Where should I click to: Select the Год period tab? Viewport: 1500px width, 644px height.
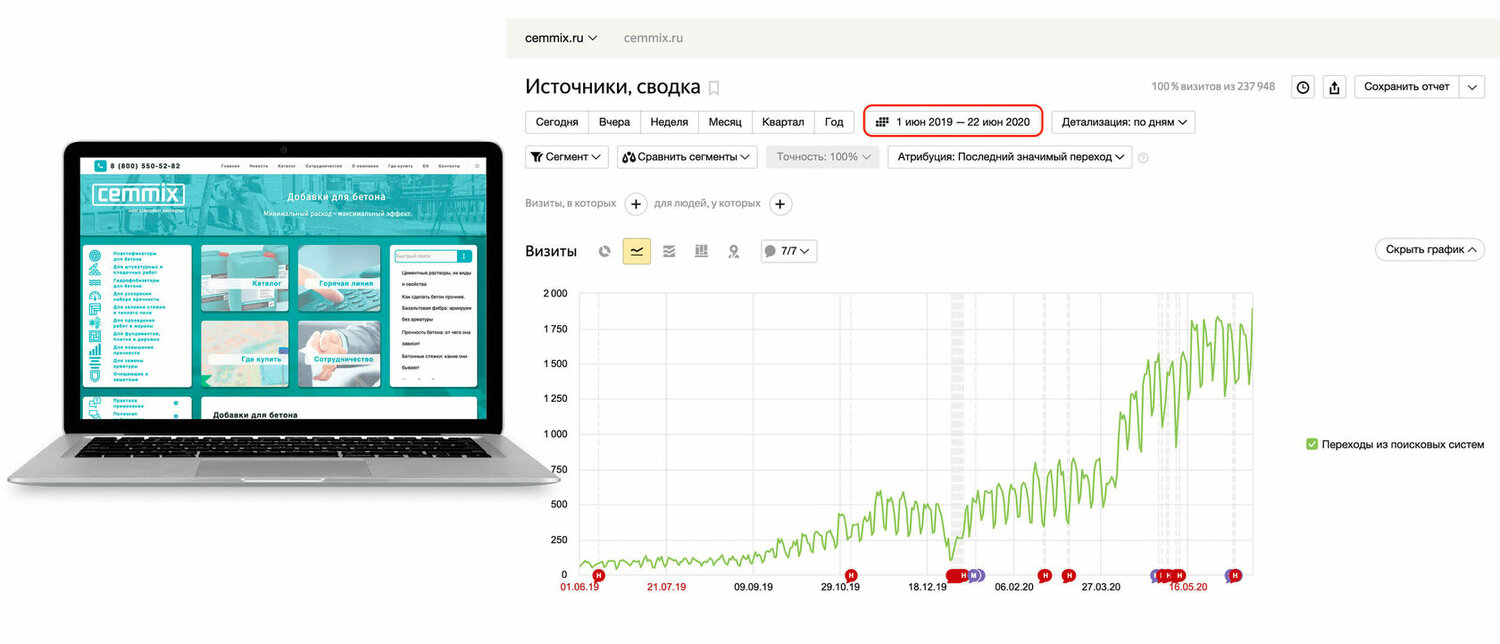click(834, 122)
